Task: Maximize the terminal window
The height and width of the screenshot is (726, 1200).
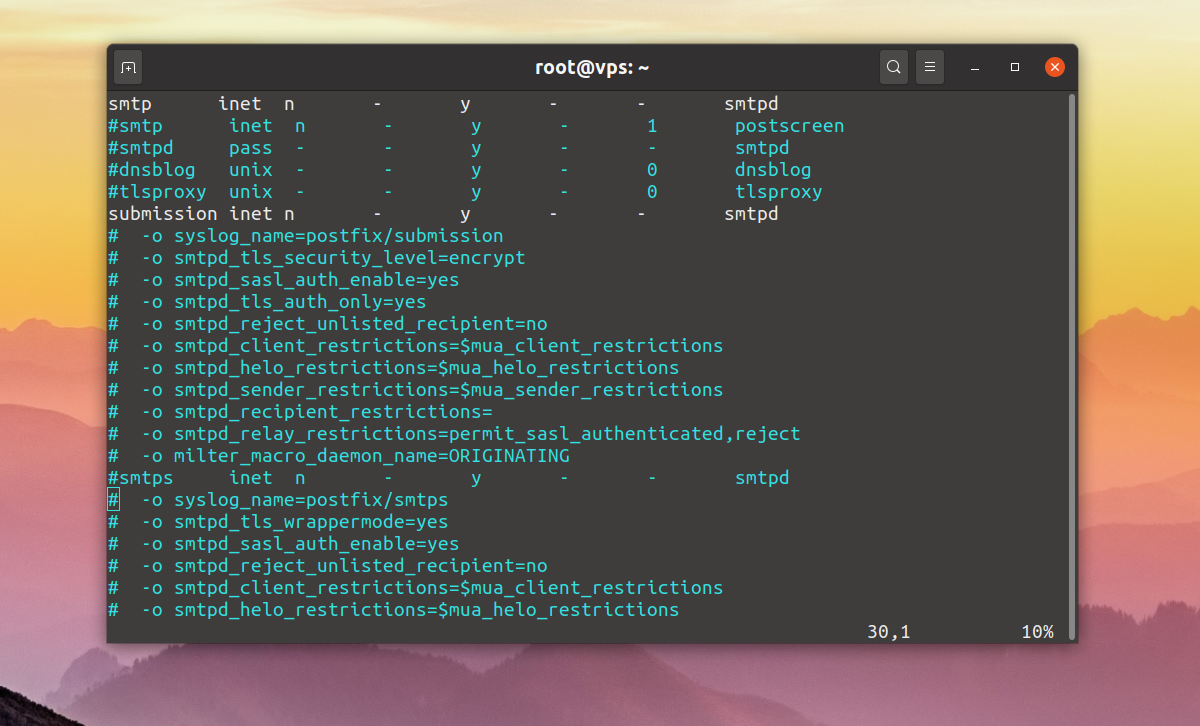Action: pos(1015,67)
